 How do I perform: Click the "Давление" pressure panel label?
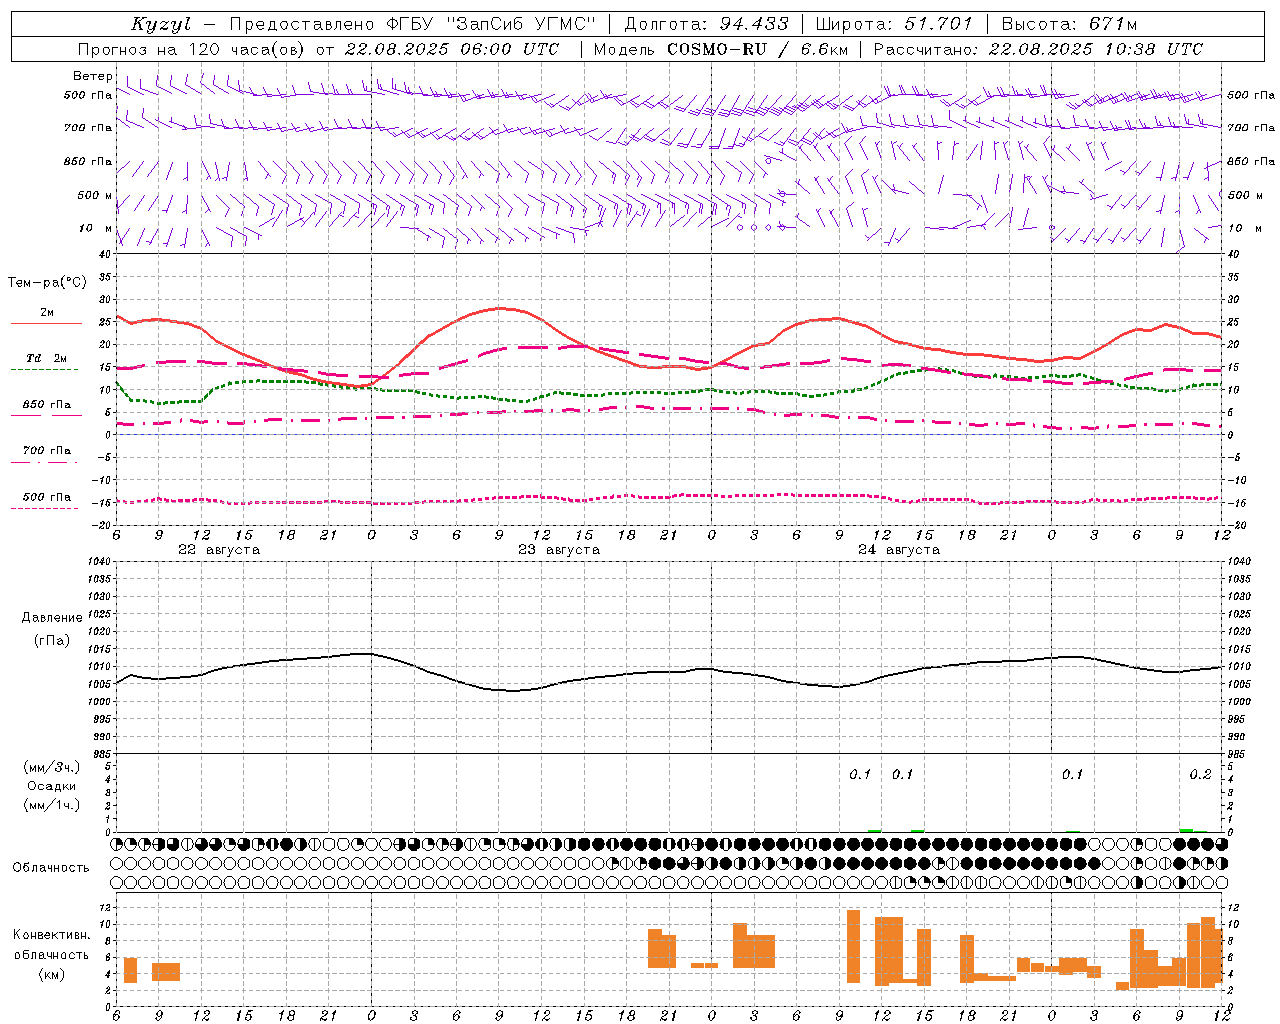coord(51,618)
